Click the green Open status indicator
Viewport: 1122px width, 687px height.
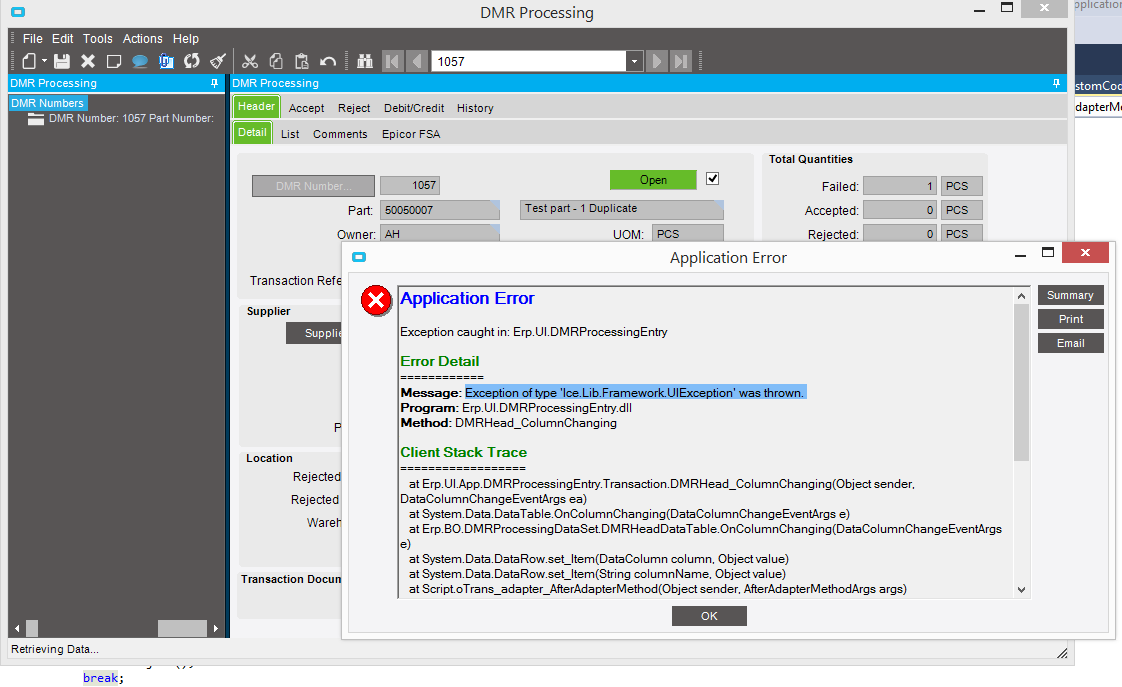653,180
